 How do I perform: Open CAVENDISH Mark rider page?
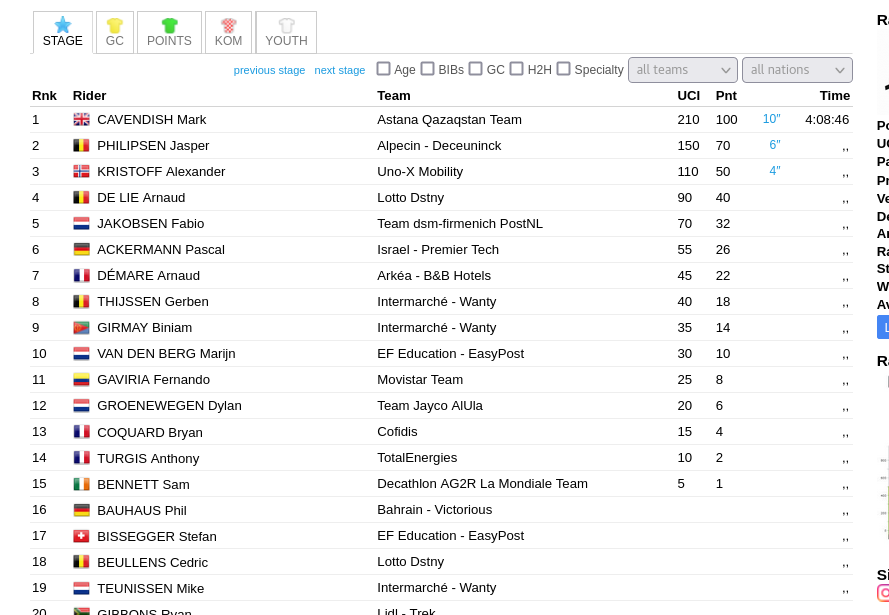[x=151, y=120]
